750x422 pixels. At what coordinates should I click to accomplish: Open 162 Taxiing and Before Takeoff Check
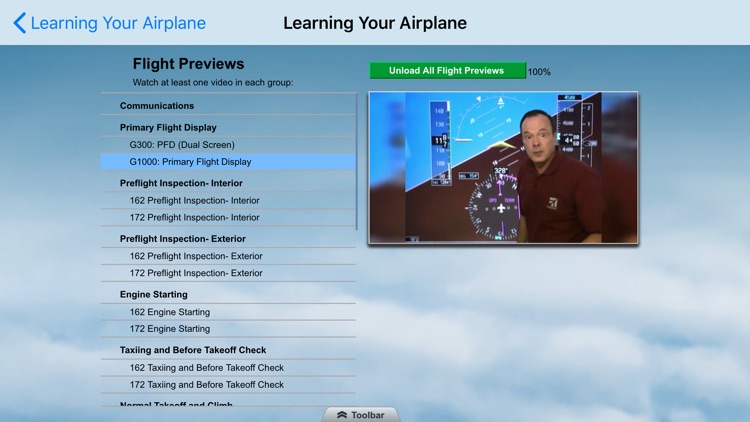[x=229, y=367]
